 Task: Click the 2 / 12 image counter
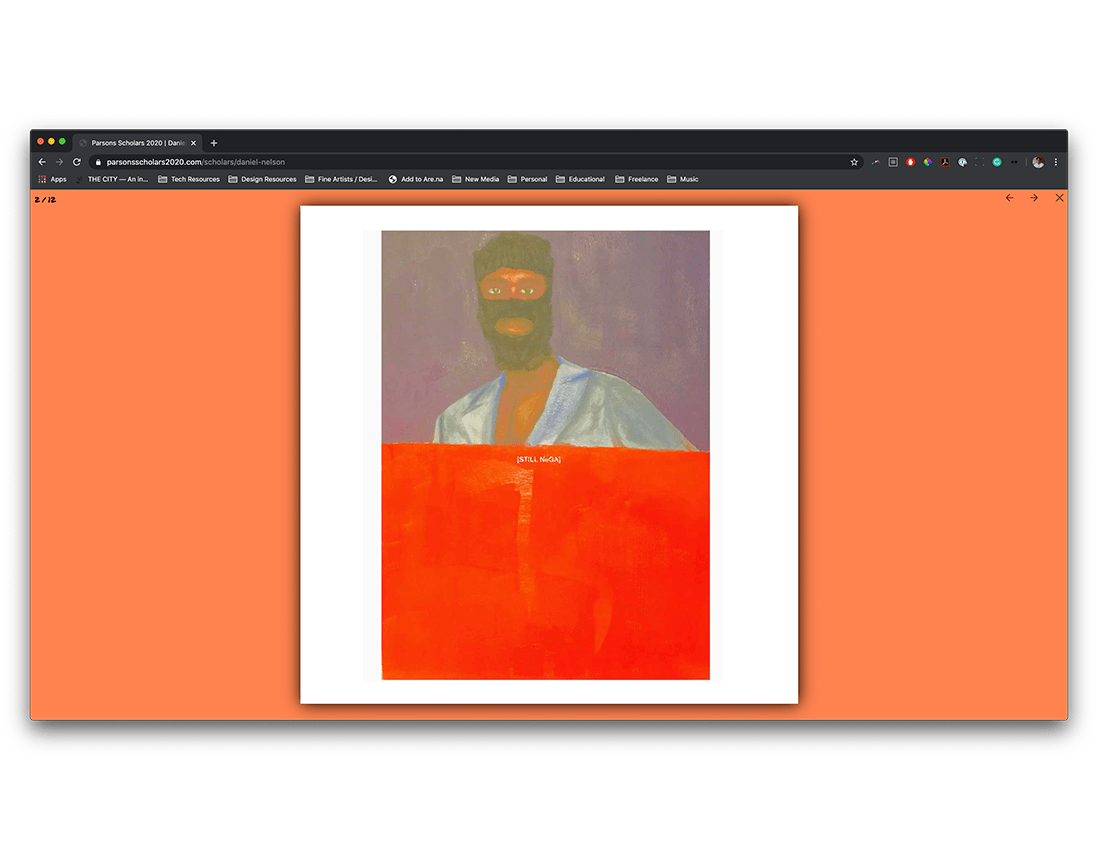(46, 200)
